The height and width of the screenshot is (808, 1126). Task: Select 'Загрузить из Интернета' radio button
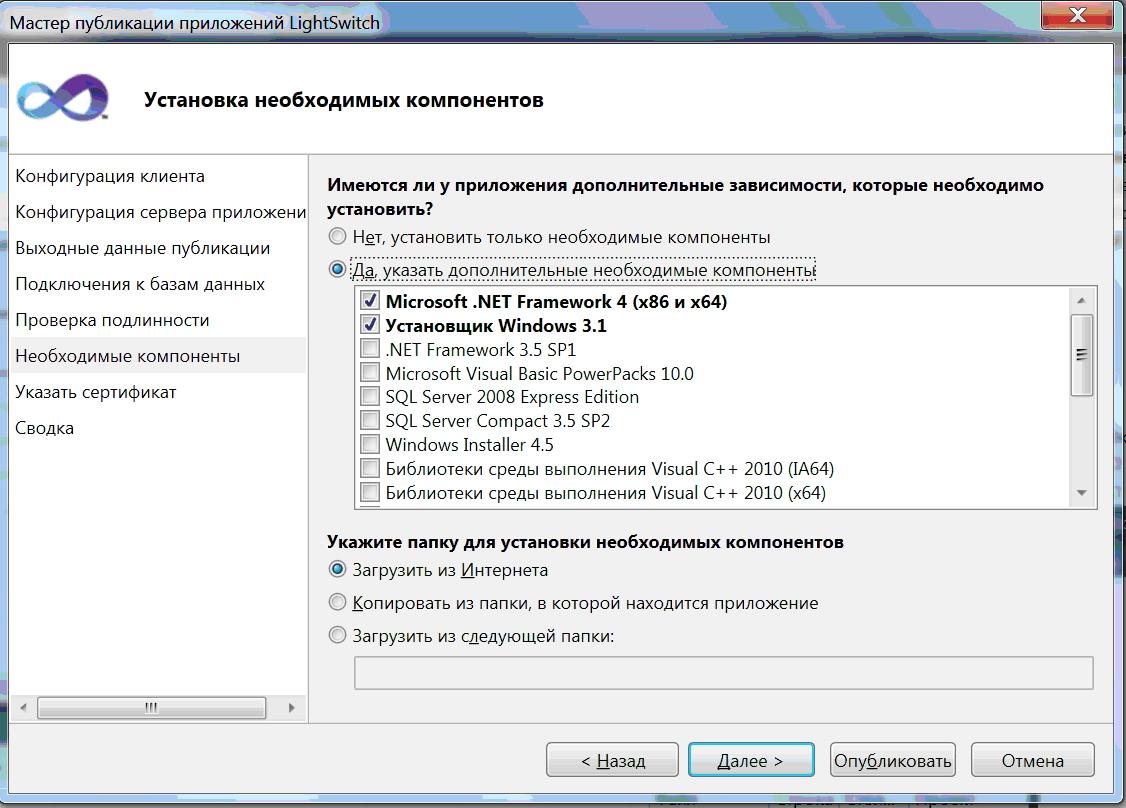click(337, 570)
